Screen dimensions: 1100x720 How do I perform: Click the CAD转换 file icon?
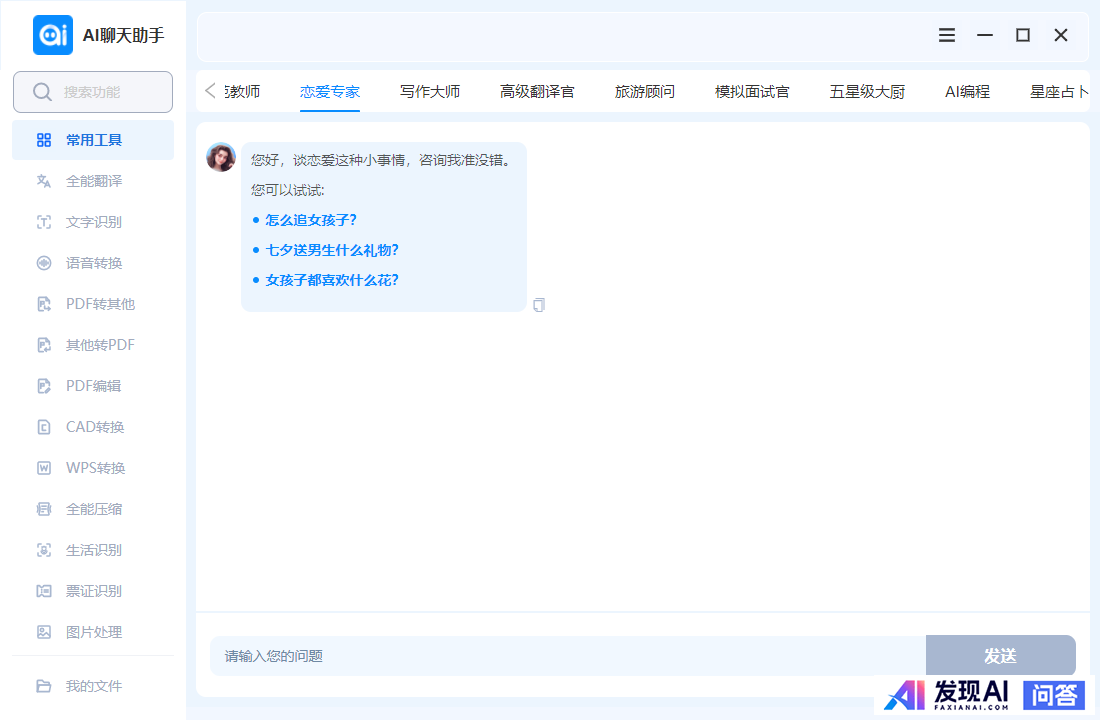click(x=43, y=427)
